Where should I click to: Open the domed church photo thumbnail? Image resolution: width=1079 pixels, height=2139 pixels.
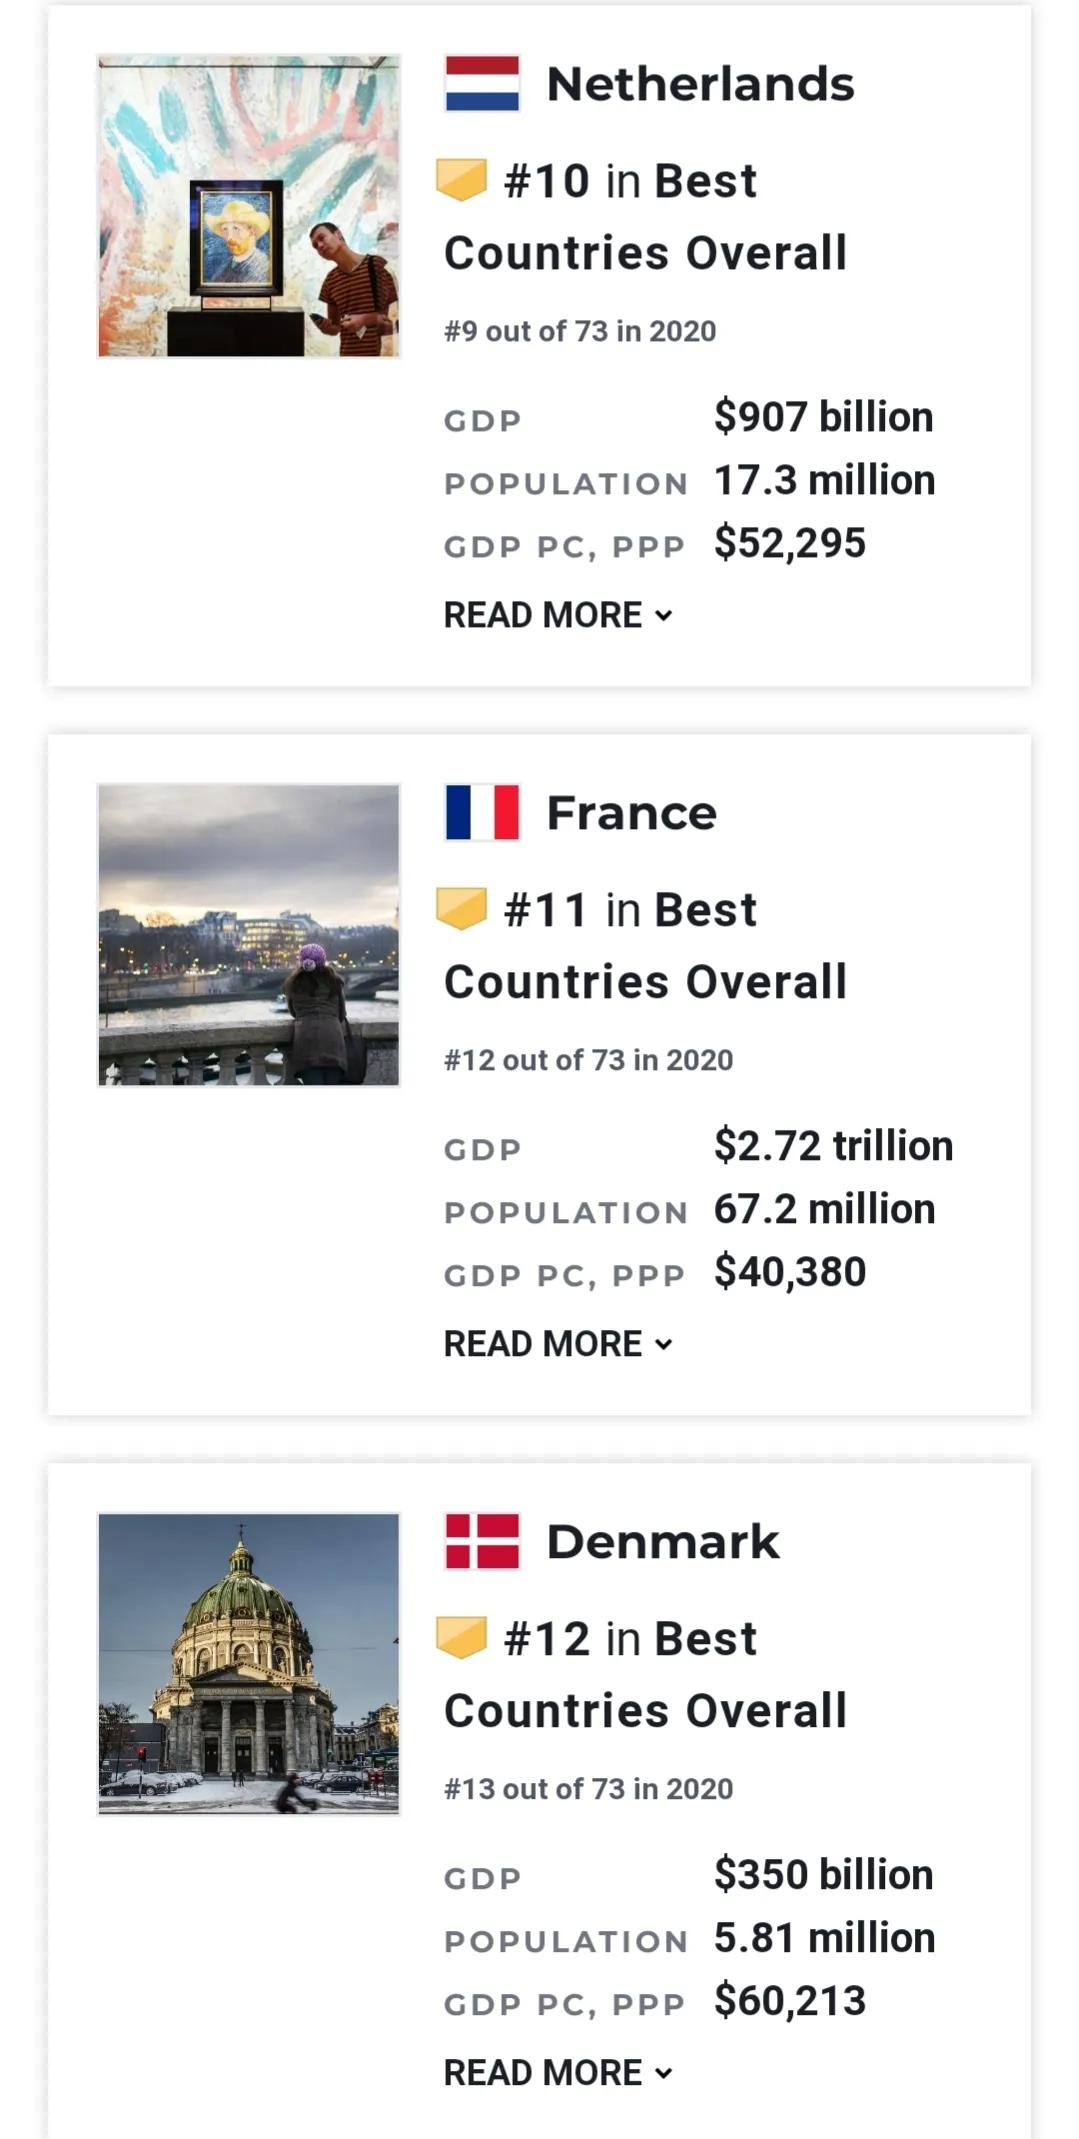pos(249,1664)
